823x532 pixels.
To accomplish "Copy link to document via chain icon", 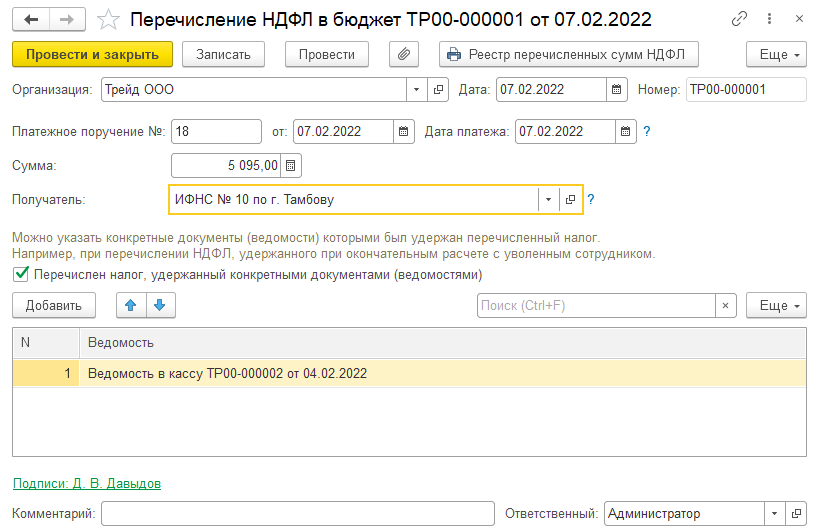I will [739, 19].
